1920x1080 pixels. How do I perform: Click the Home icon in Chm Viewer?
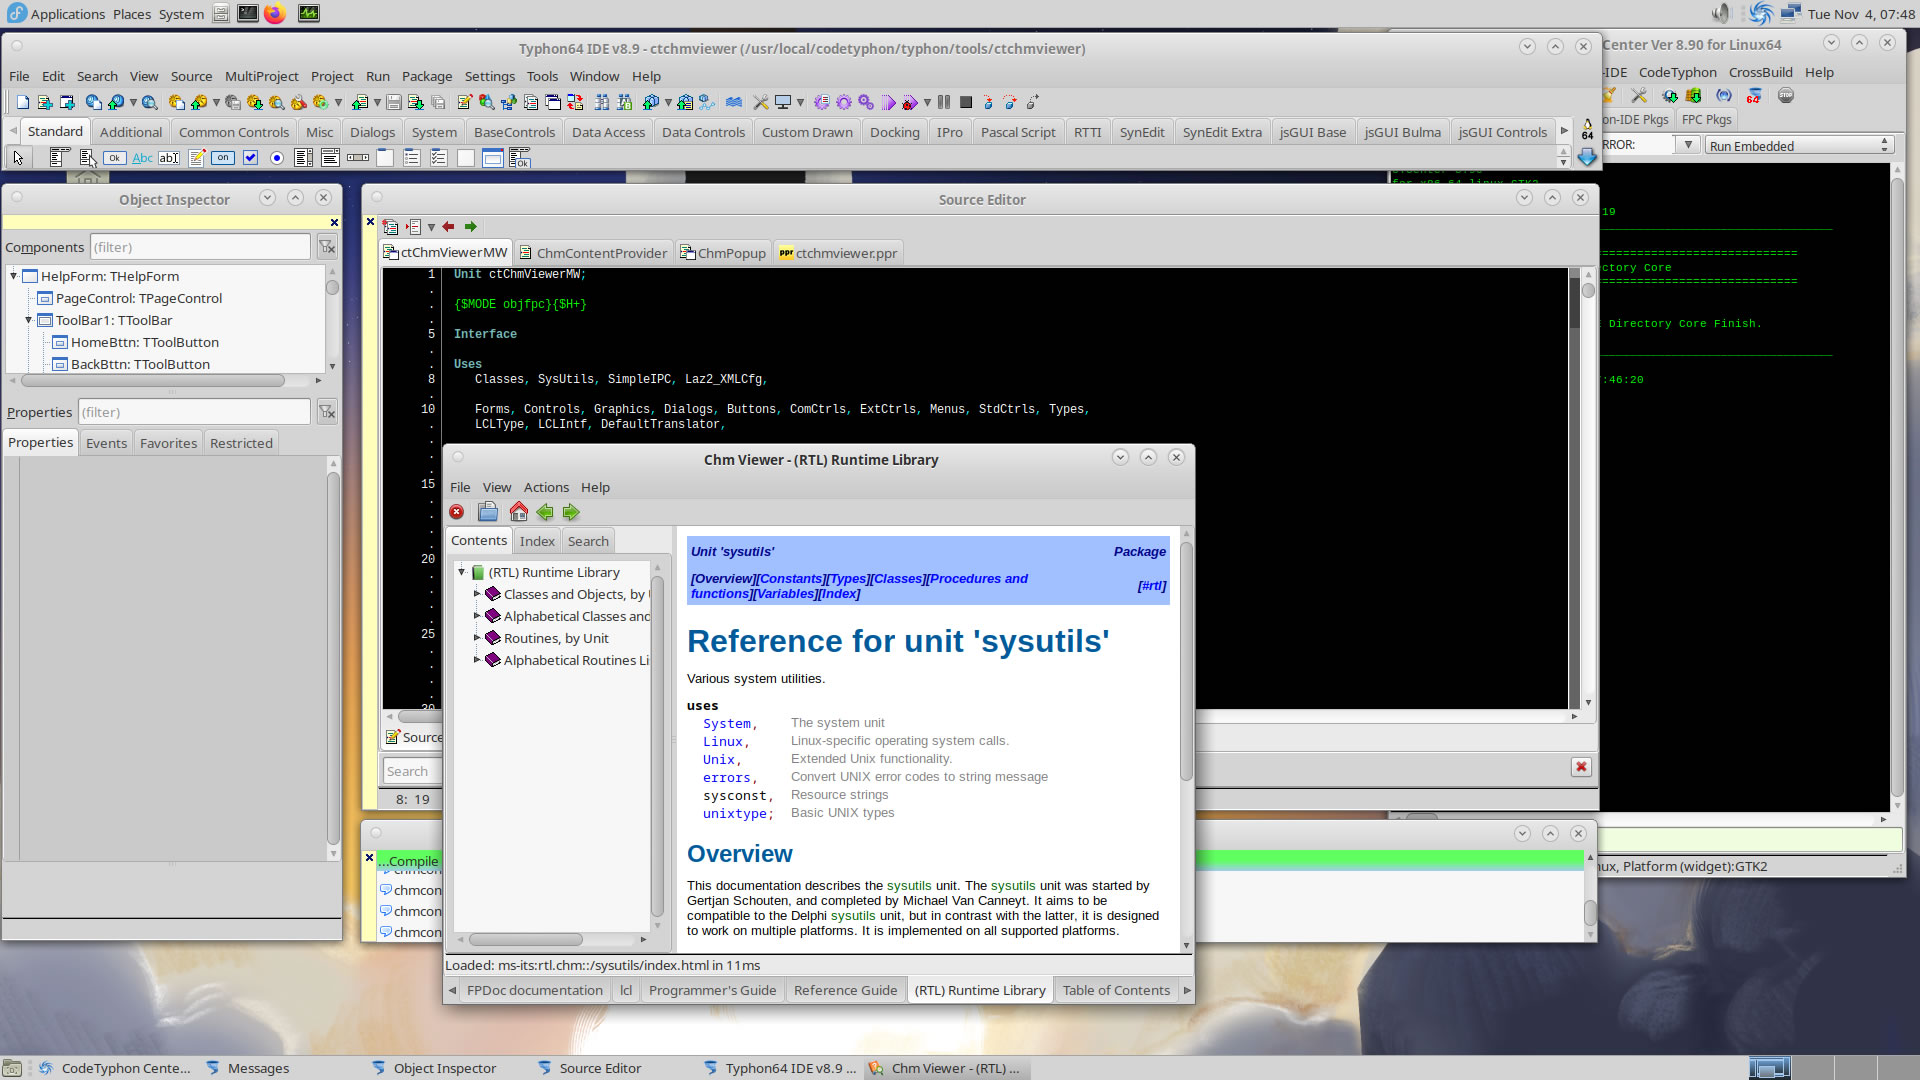pyautogui.click(x=518, y=512)
